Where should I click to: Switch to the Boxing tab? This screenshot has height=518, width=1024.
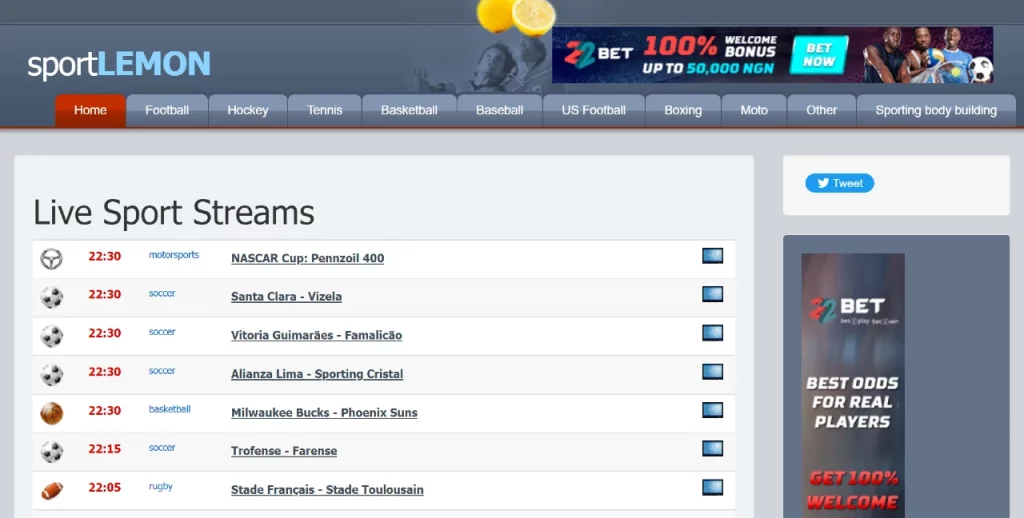coord(683,110)
